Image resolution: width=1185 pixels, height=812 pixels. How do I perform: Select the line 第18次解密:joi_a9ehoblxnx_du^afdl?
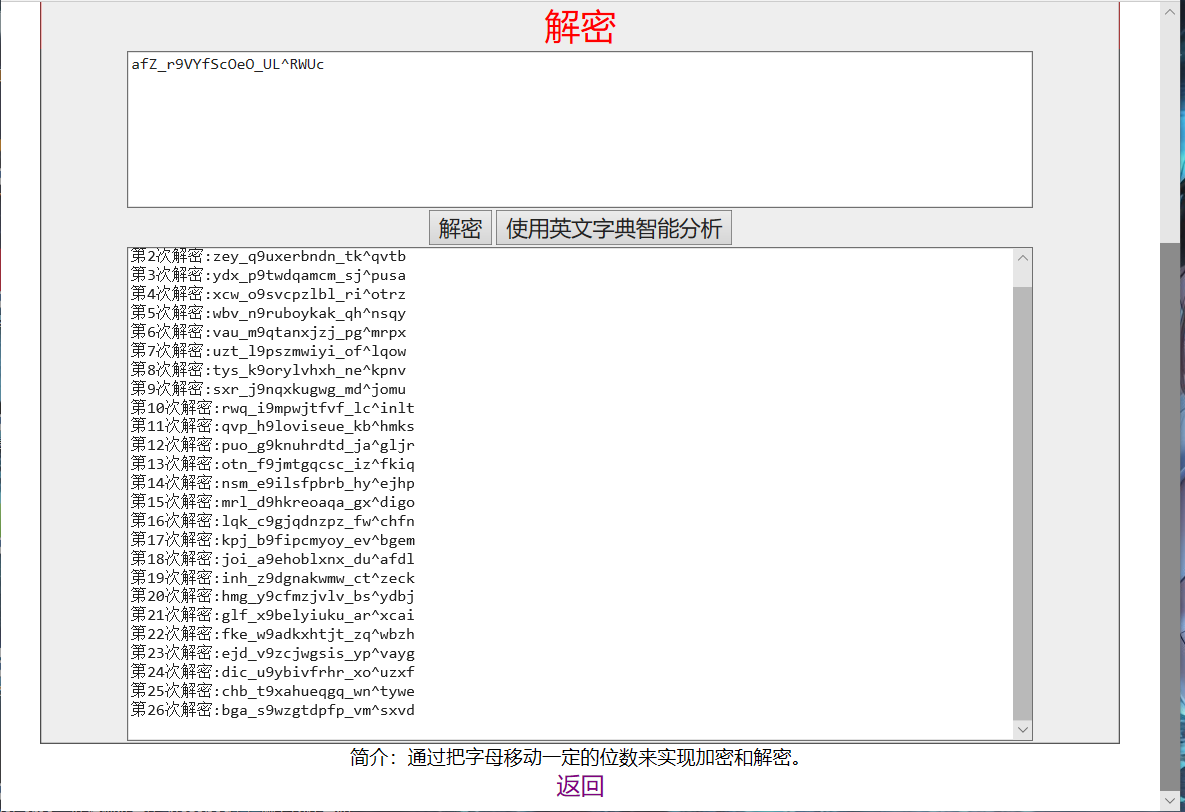pos(273,559)
